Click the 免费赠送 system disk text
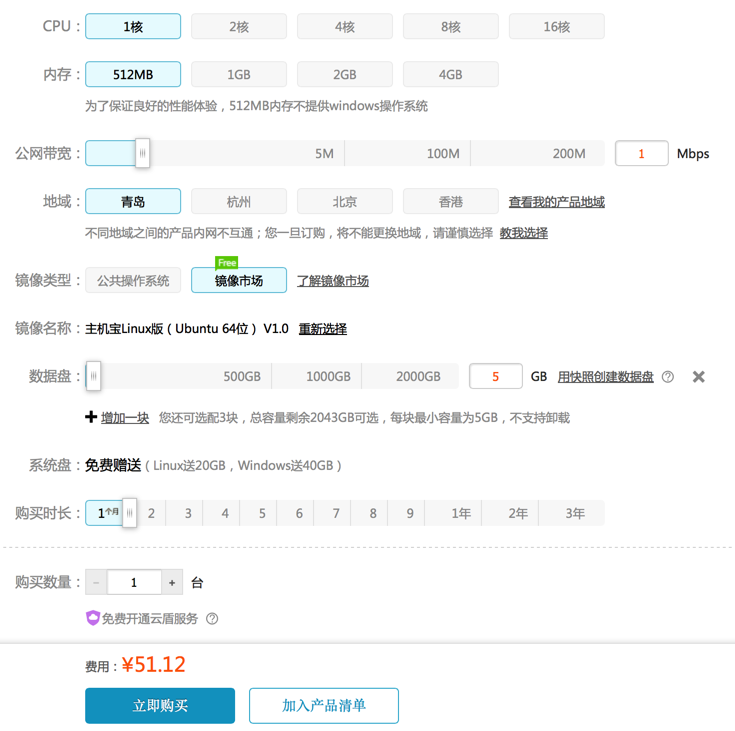Screen dimensions: 735x731 (x=113, y=465)
